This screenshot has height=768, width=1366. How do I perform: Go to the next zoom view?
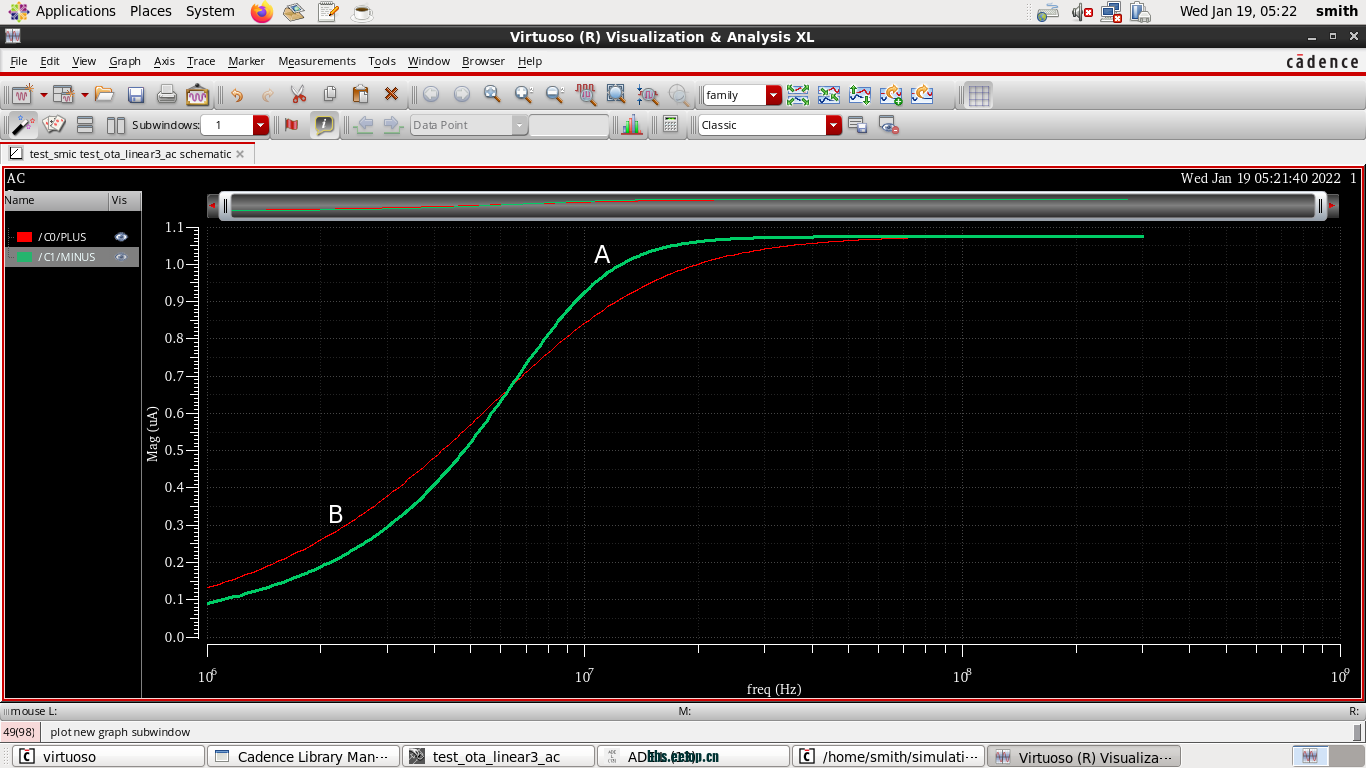461,95
